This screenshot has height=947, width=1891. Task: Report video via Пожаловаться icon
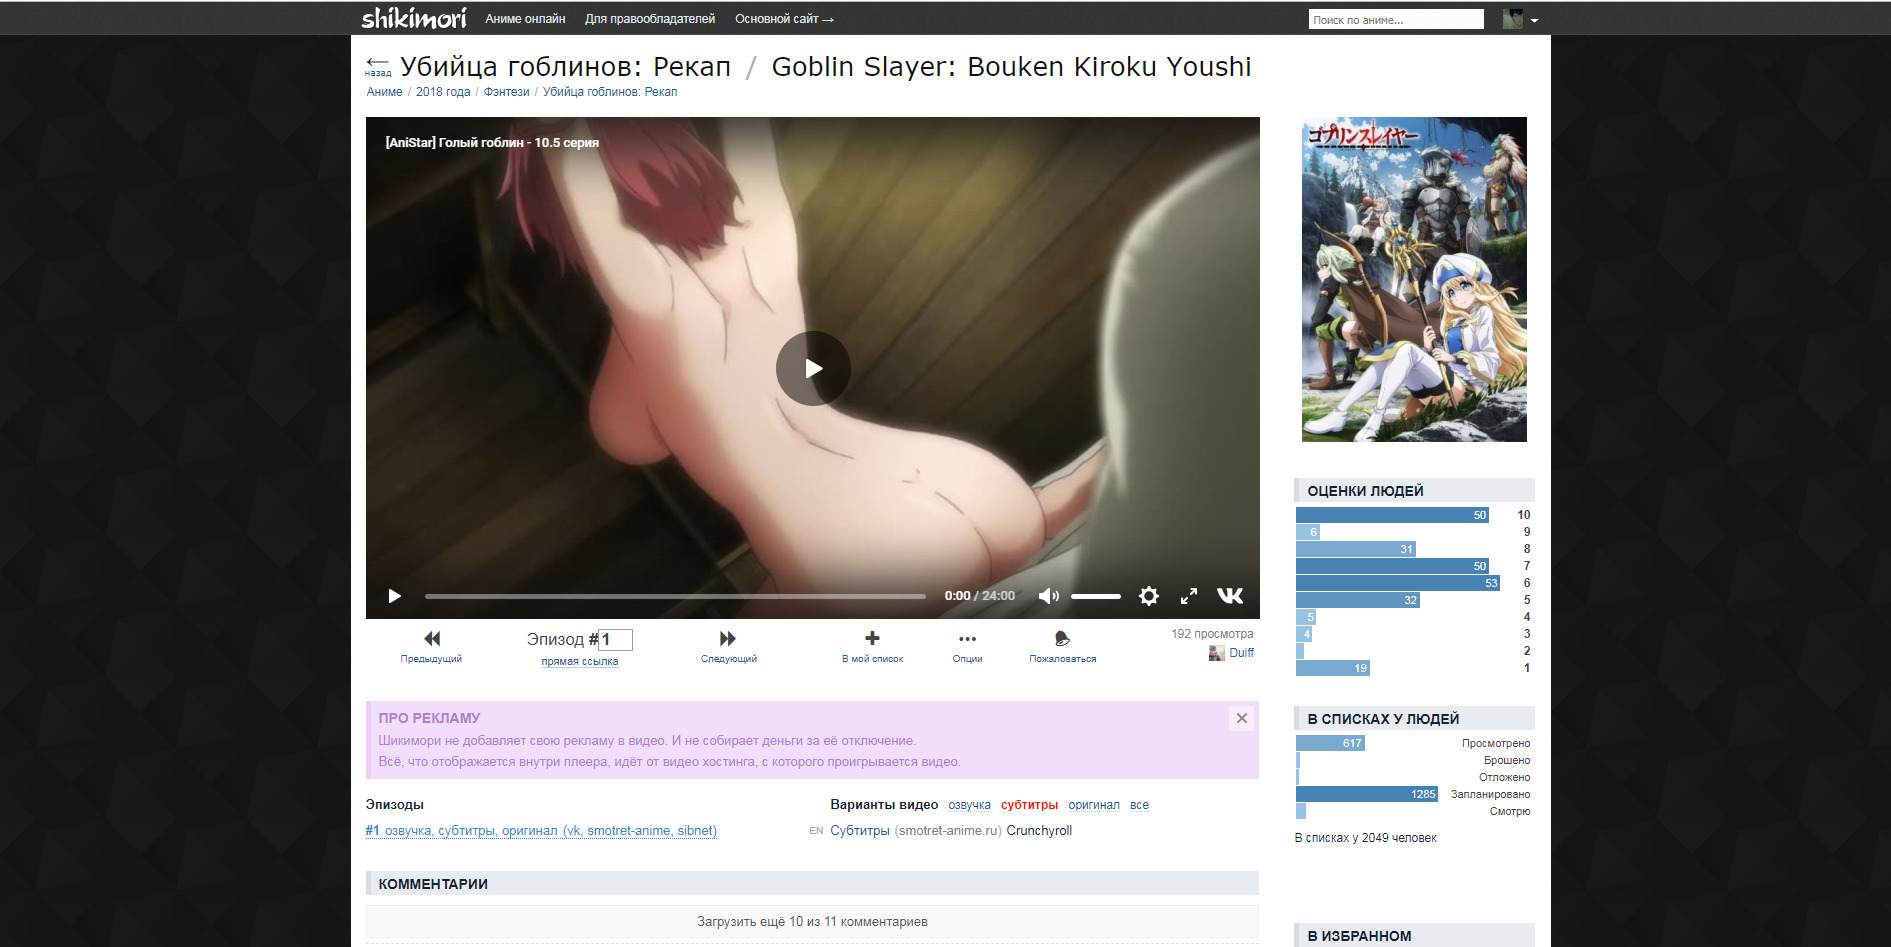(1062, 639)
